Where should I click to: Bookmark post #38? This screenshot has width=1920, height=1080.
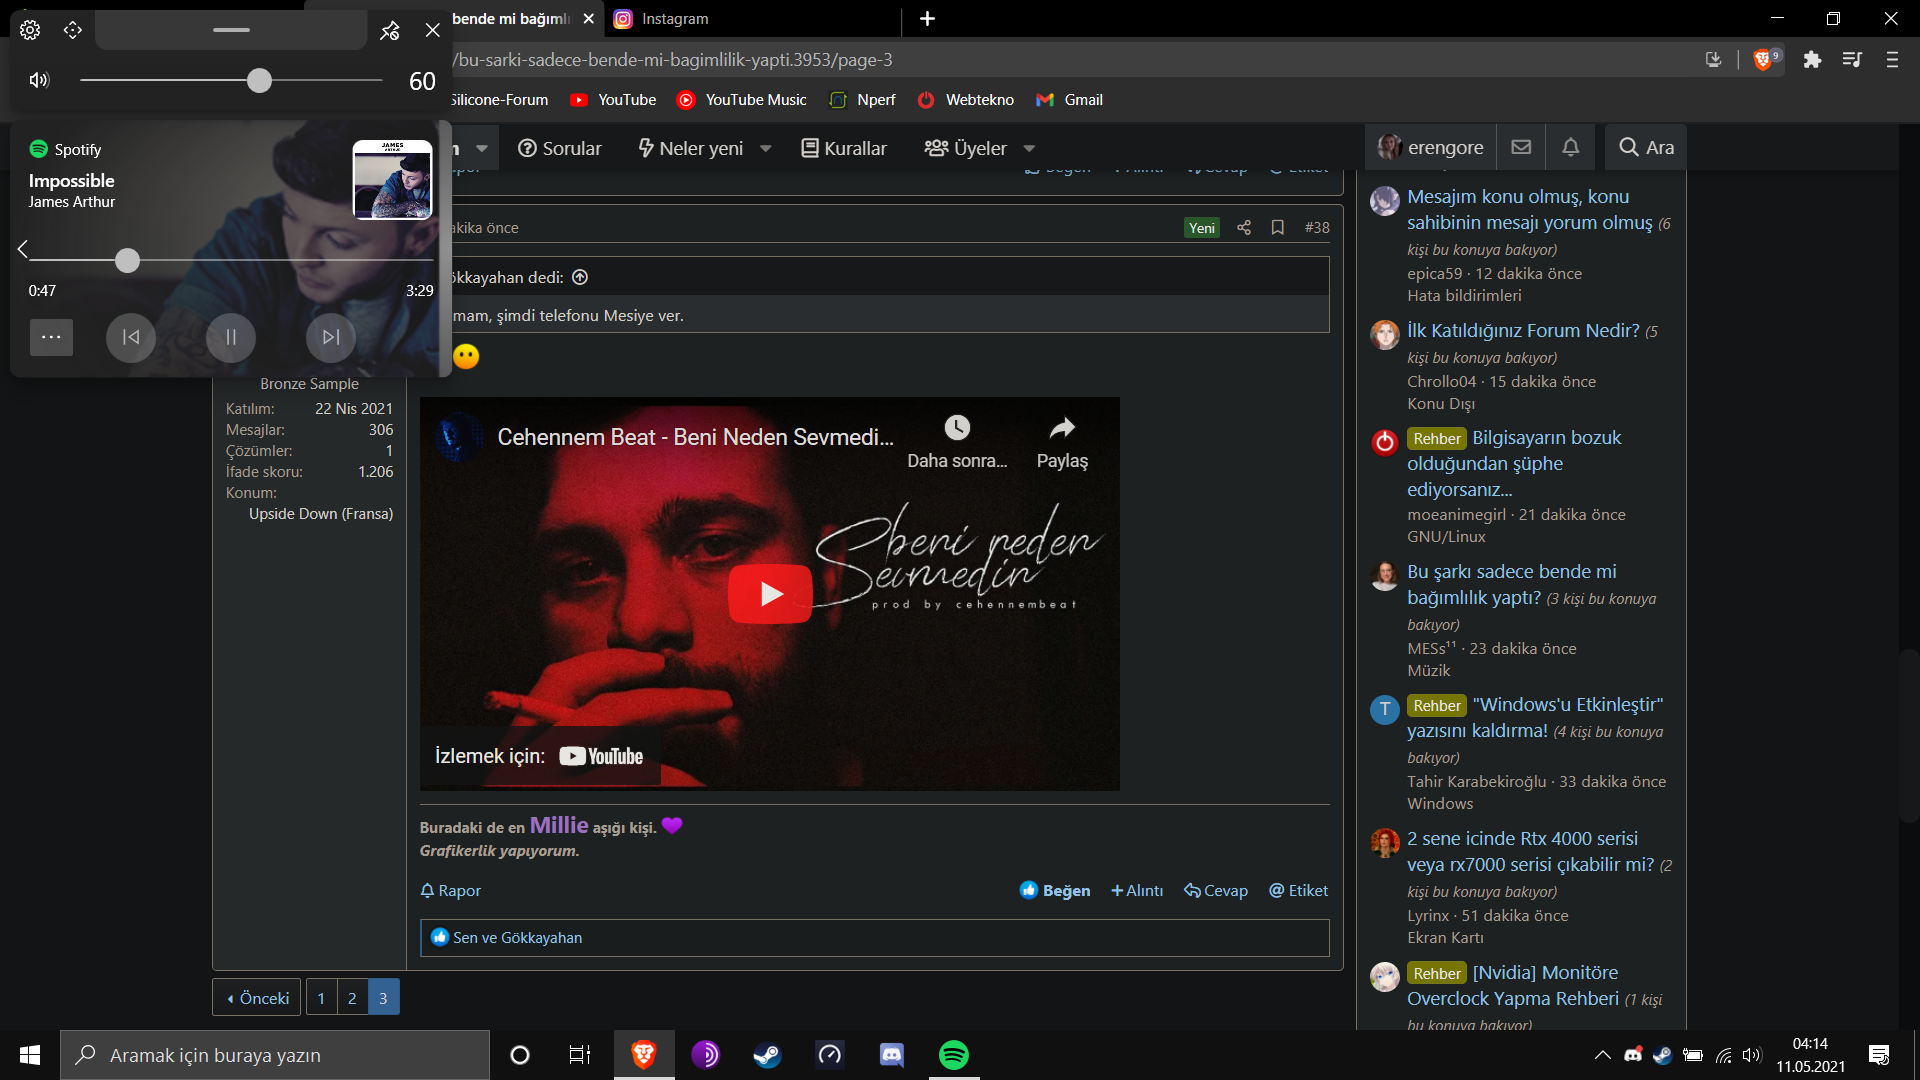(1278, 228)
